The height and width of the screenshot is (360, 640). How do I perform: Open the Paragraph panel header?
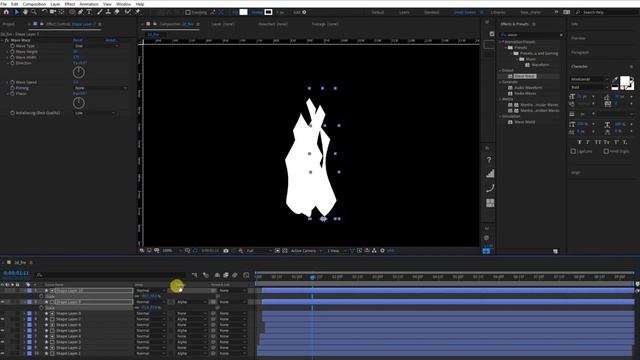tap(580, 52)
